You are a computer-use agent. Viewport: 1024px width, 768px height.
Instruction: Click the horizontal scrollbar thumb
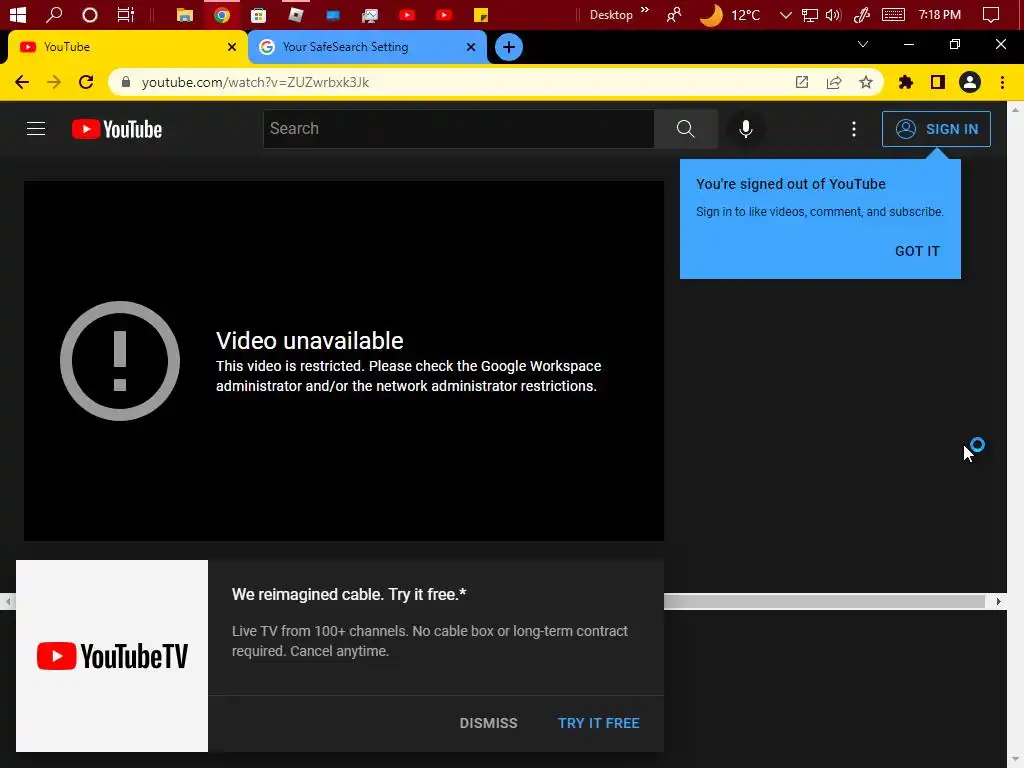click(824, 601)
